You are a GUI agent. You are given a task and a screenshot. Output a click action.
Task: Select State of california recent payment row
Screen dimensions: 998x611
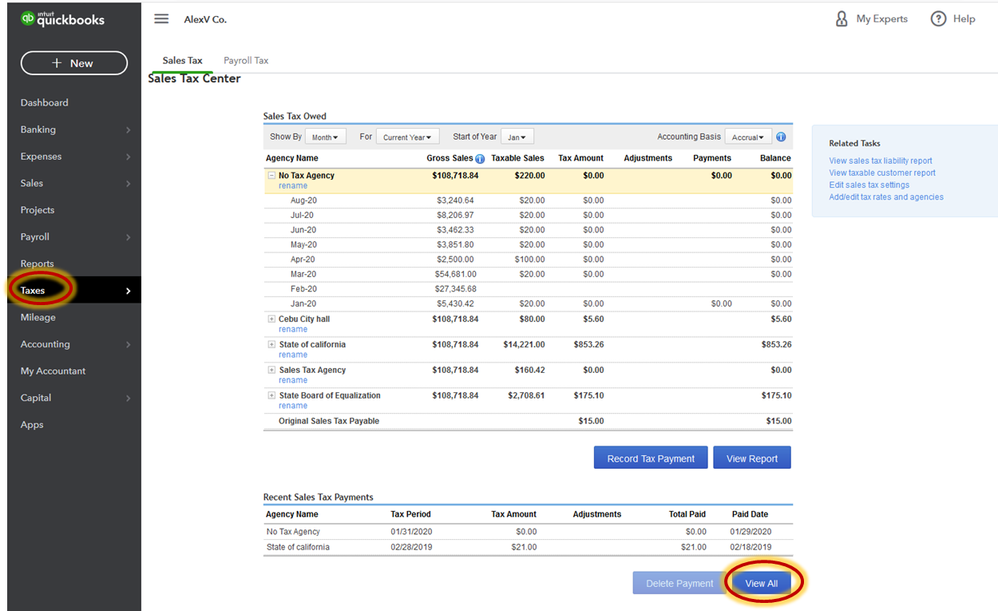[528, 547]
